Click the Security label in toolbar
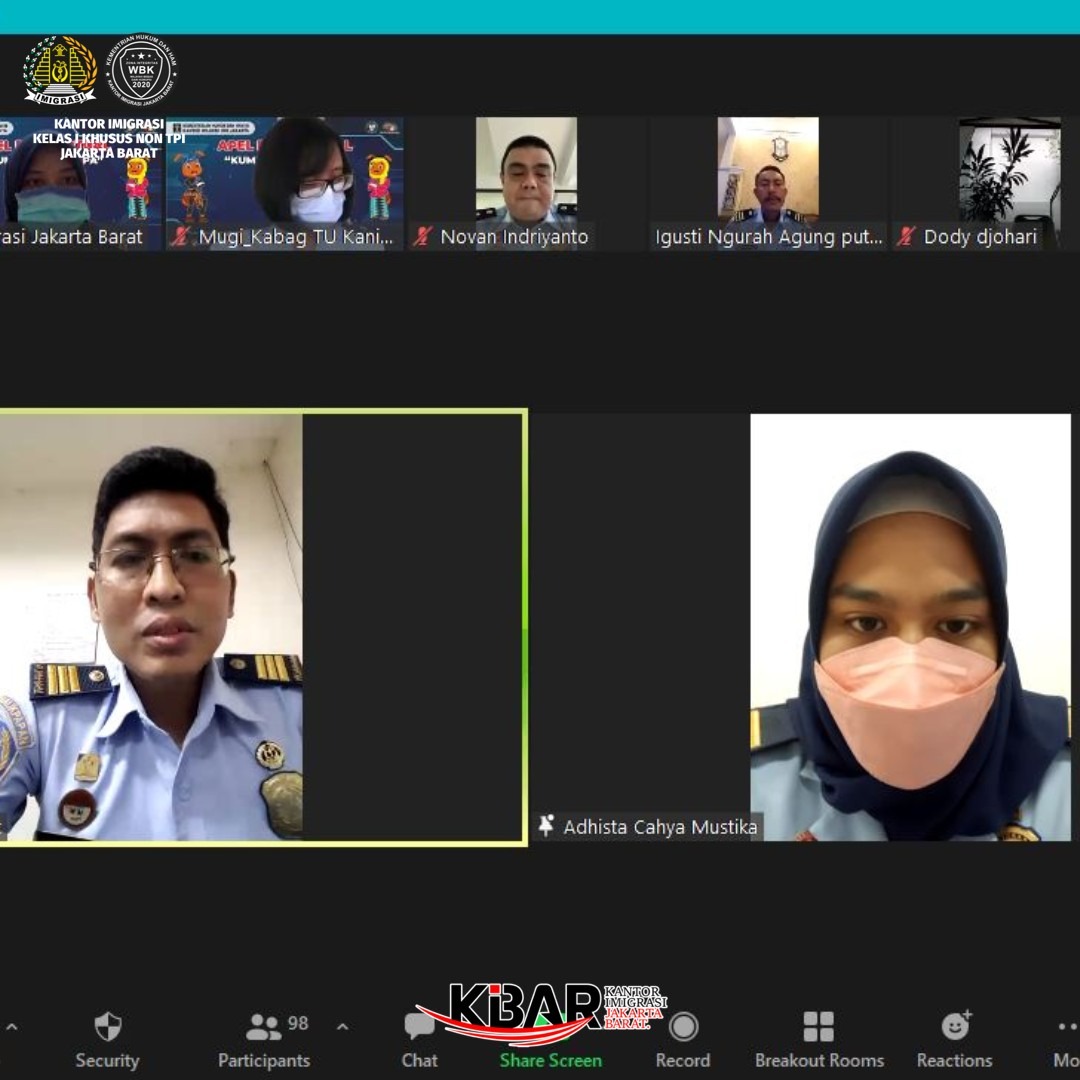The width and height of the screenshot is (1080, 1080). coord(107,1060)
